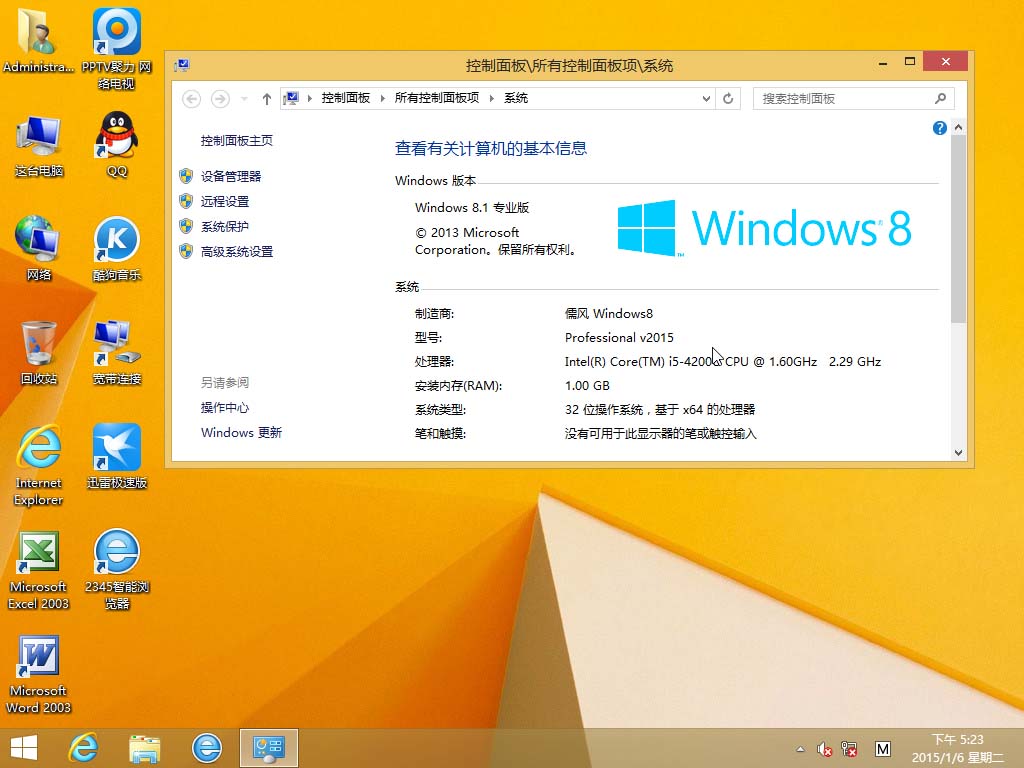Click the muted volume tray icon
The width and height of the screenshot is (1024, 768).
(x=824, y=749)
